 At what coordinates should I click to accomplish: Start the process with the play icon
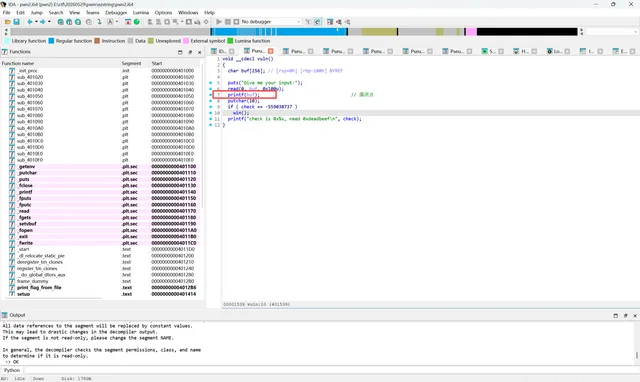[219, 22]
